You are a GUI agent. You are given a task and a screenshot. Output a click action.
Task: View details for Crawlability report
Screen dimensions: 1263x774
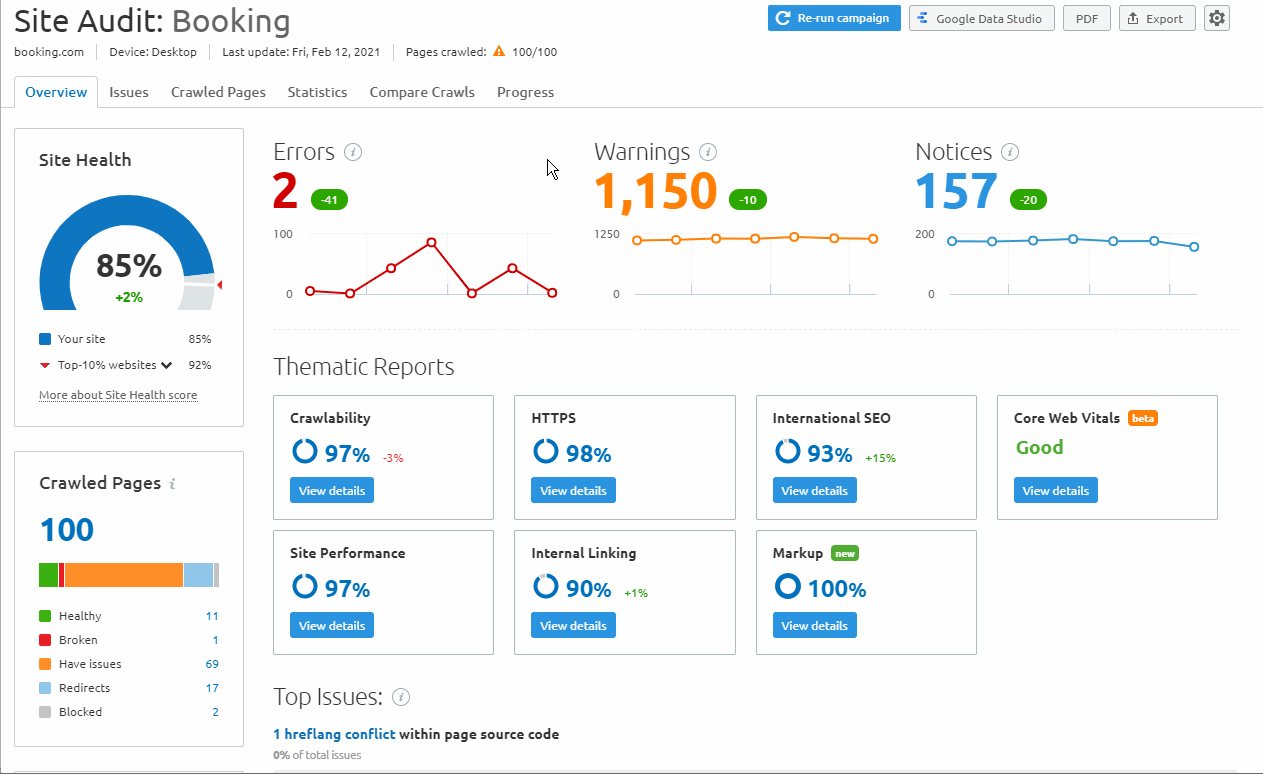click(332, 491)
